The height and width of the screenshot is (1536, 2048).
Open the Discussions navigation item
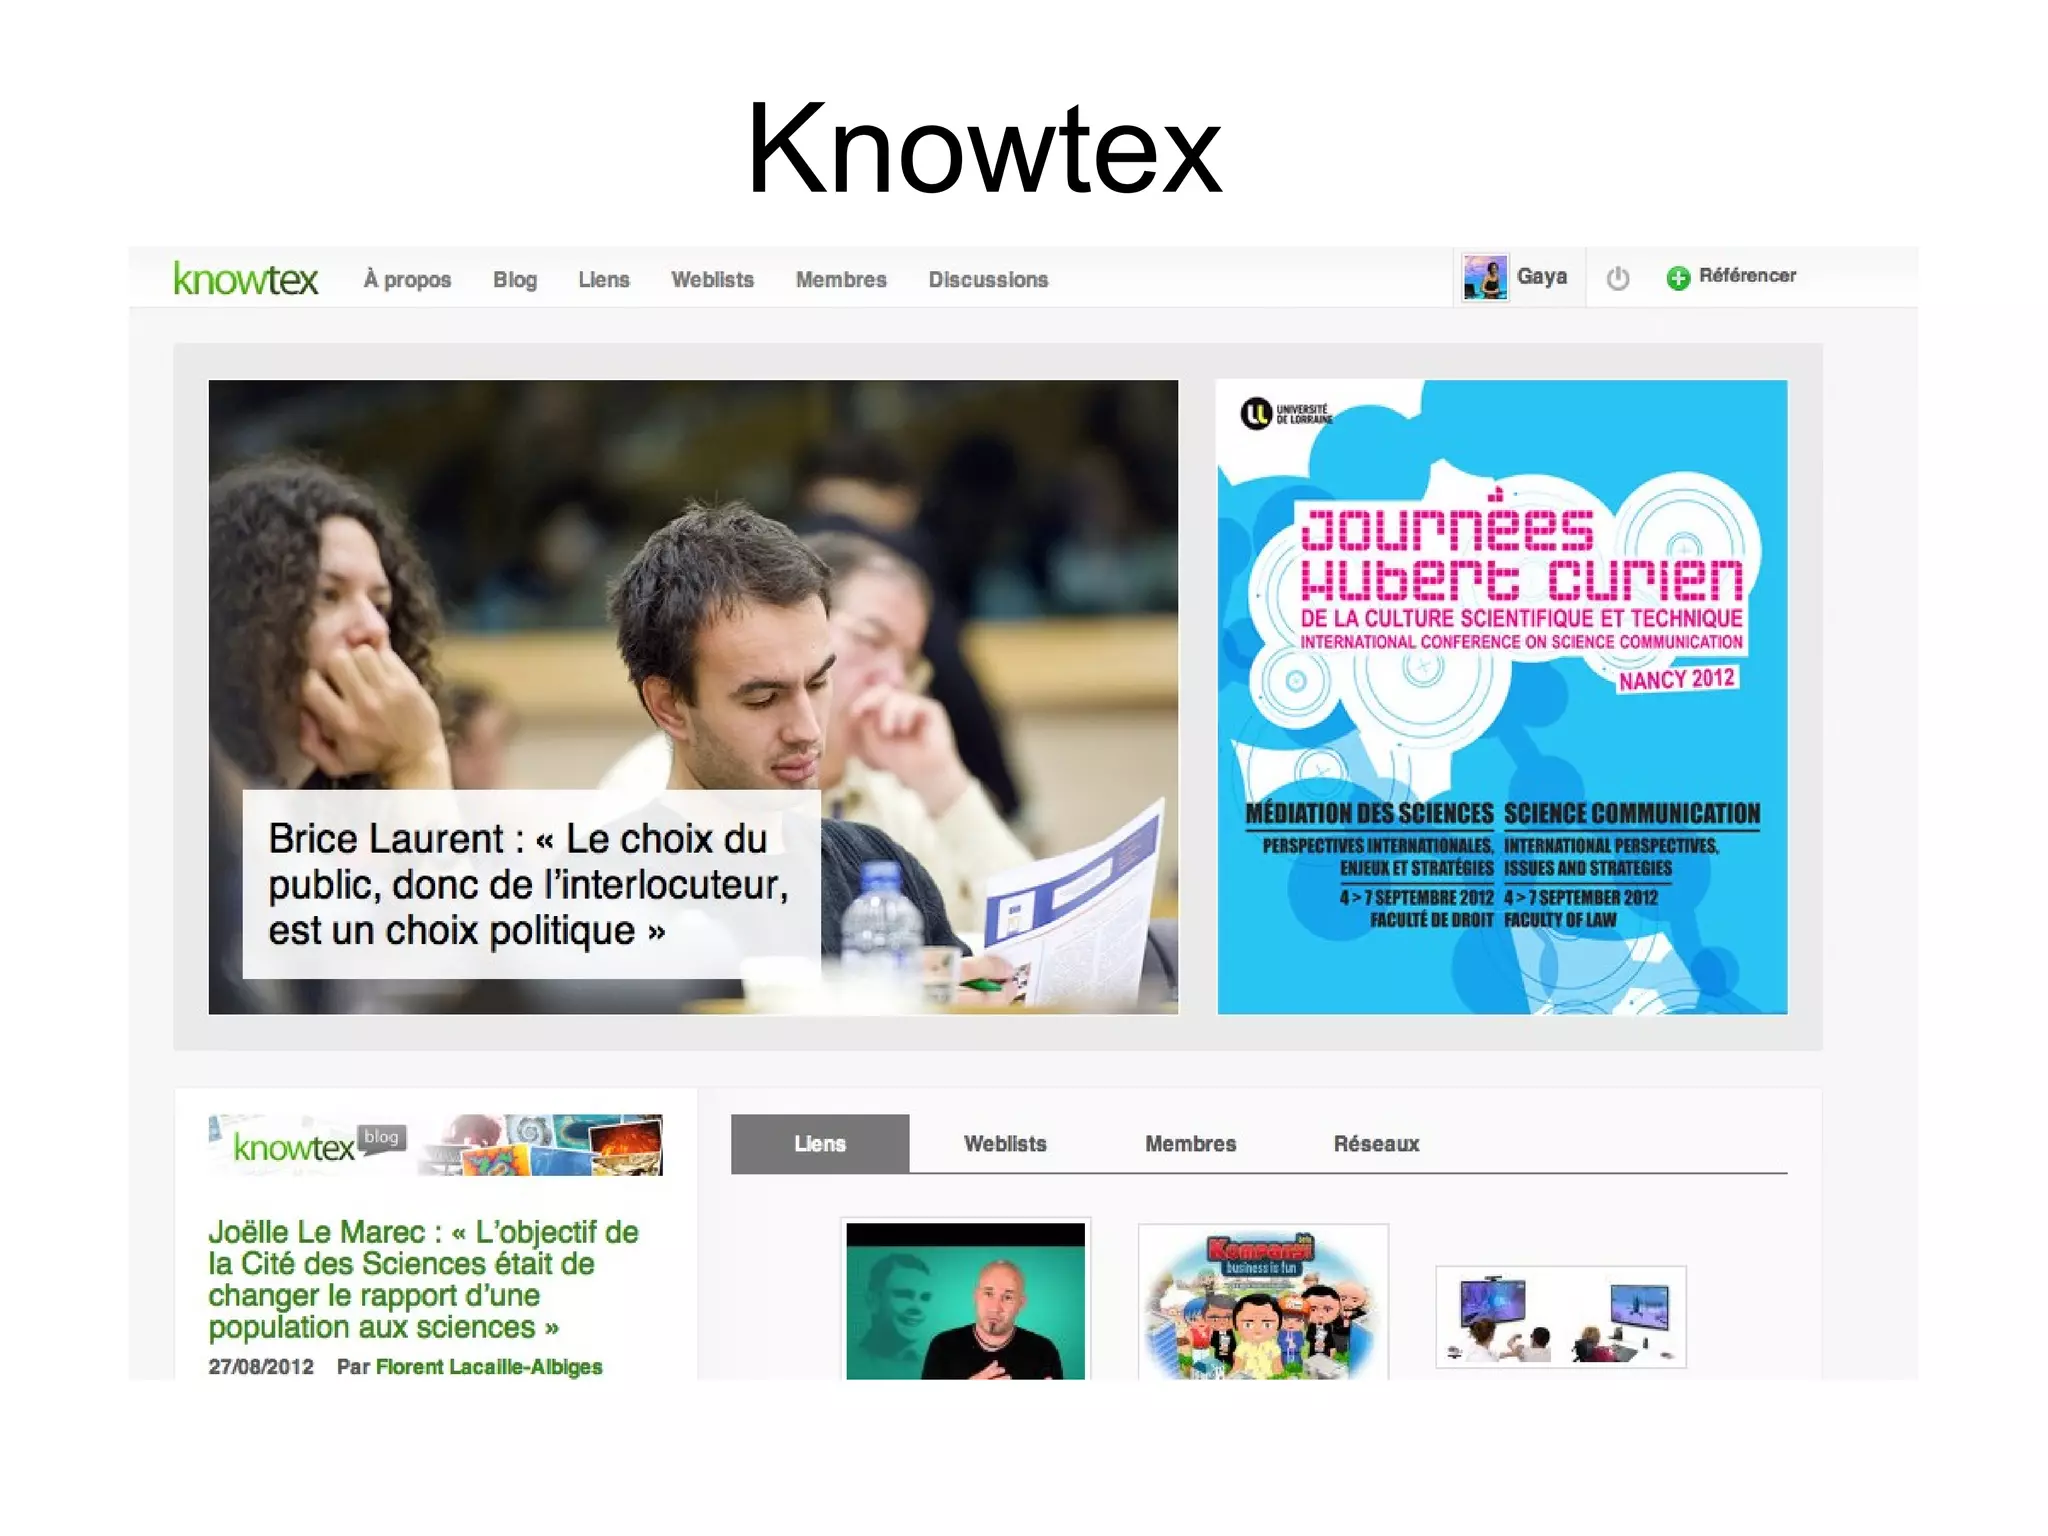tap(988, 280)
